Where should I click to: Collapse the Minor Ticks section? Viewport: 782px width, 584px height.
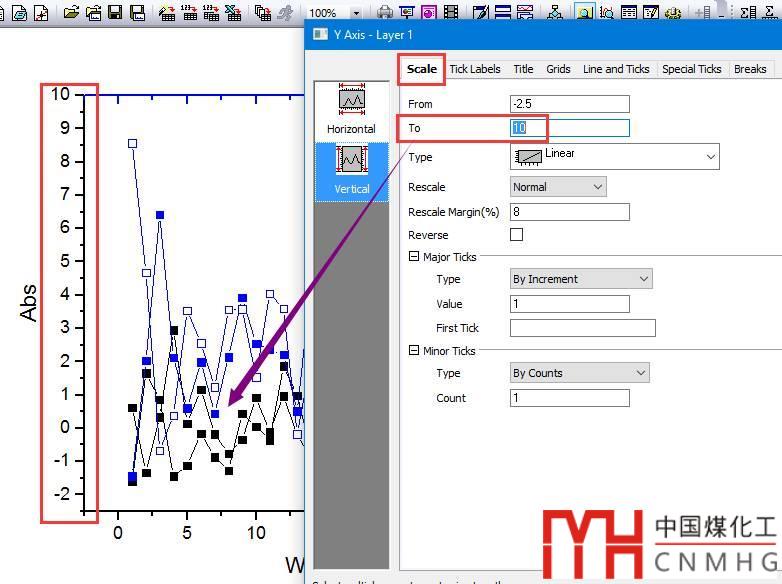click(x=413, y=350)
